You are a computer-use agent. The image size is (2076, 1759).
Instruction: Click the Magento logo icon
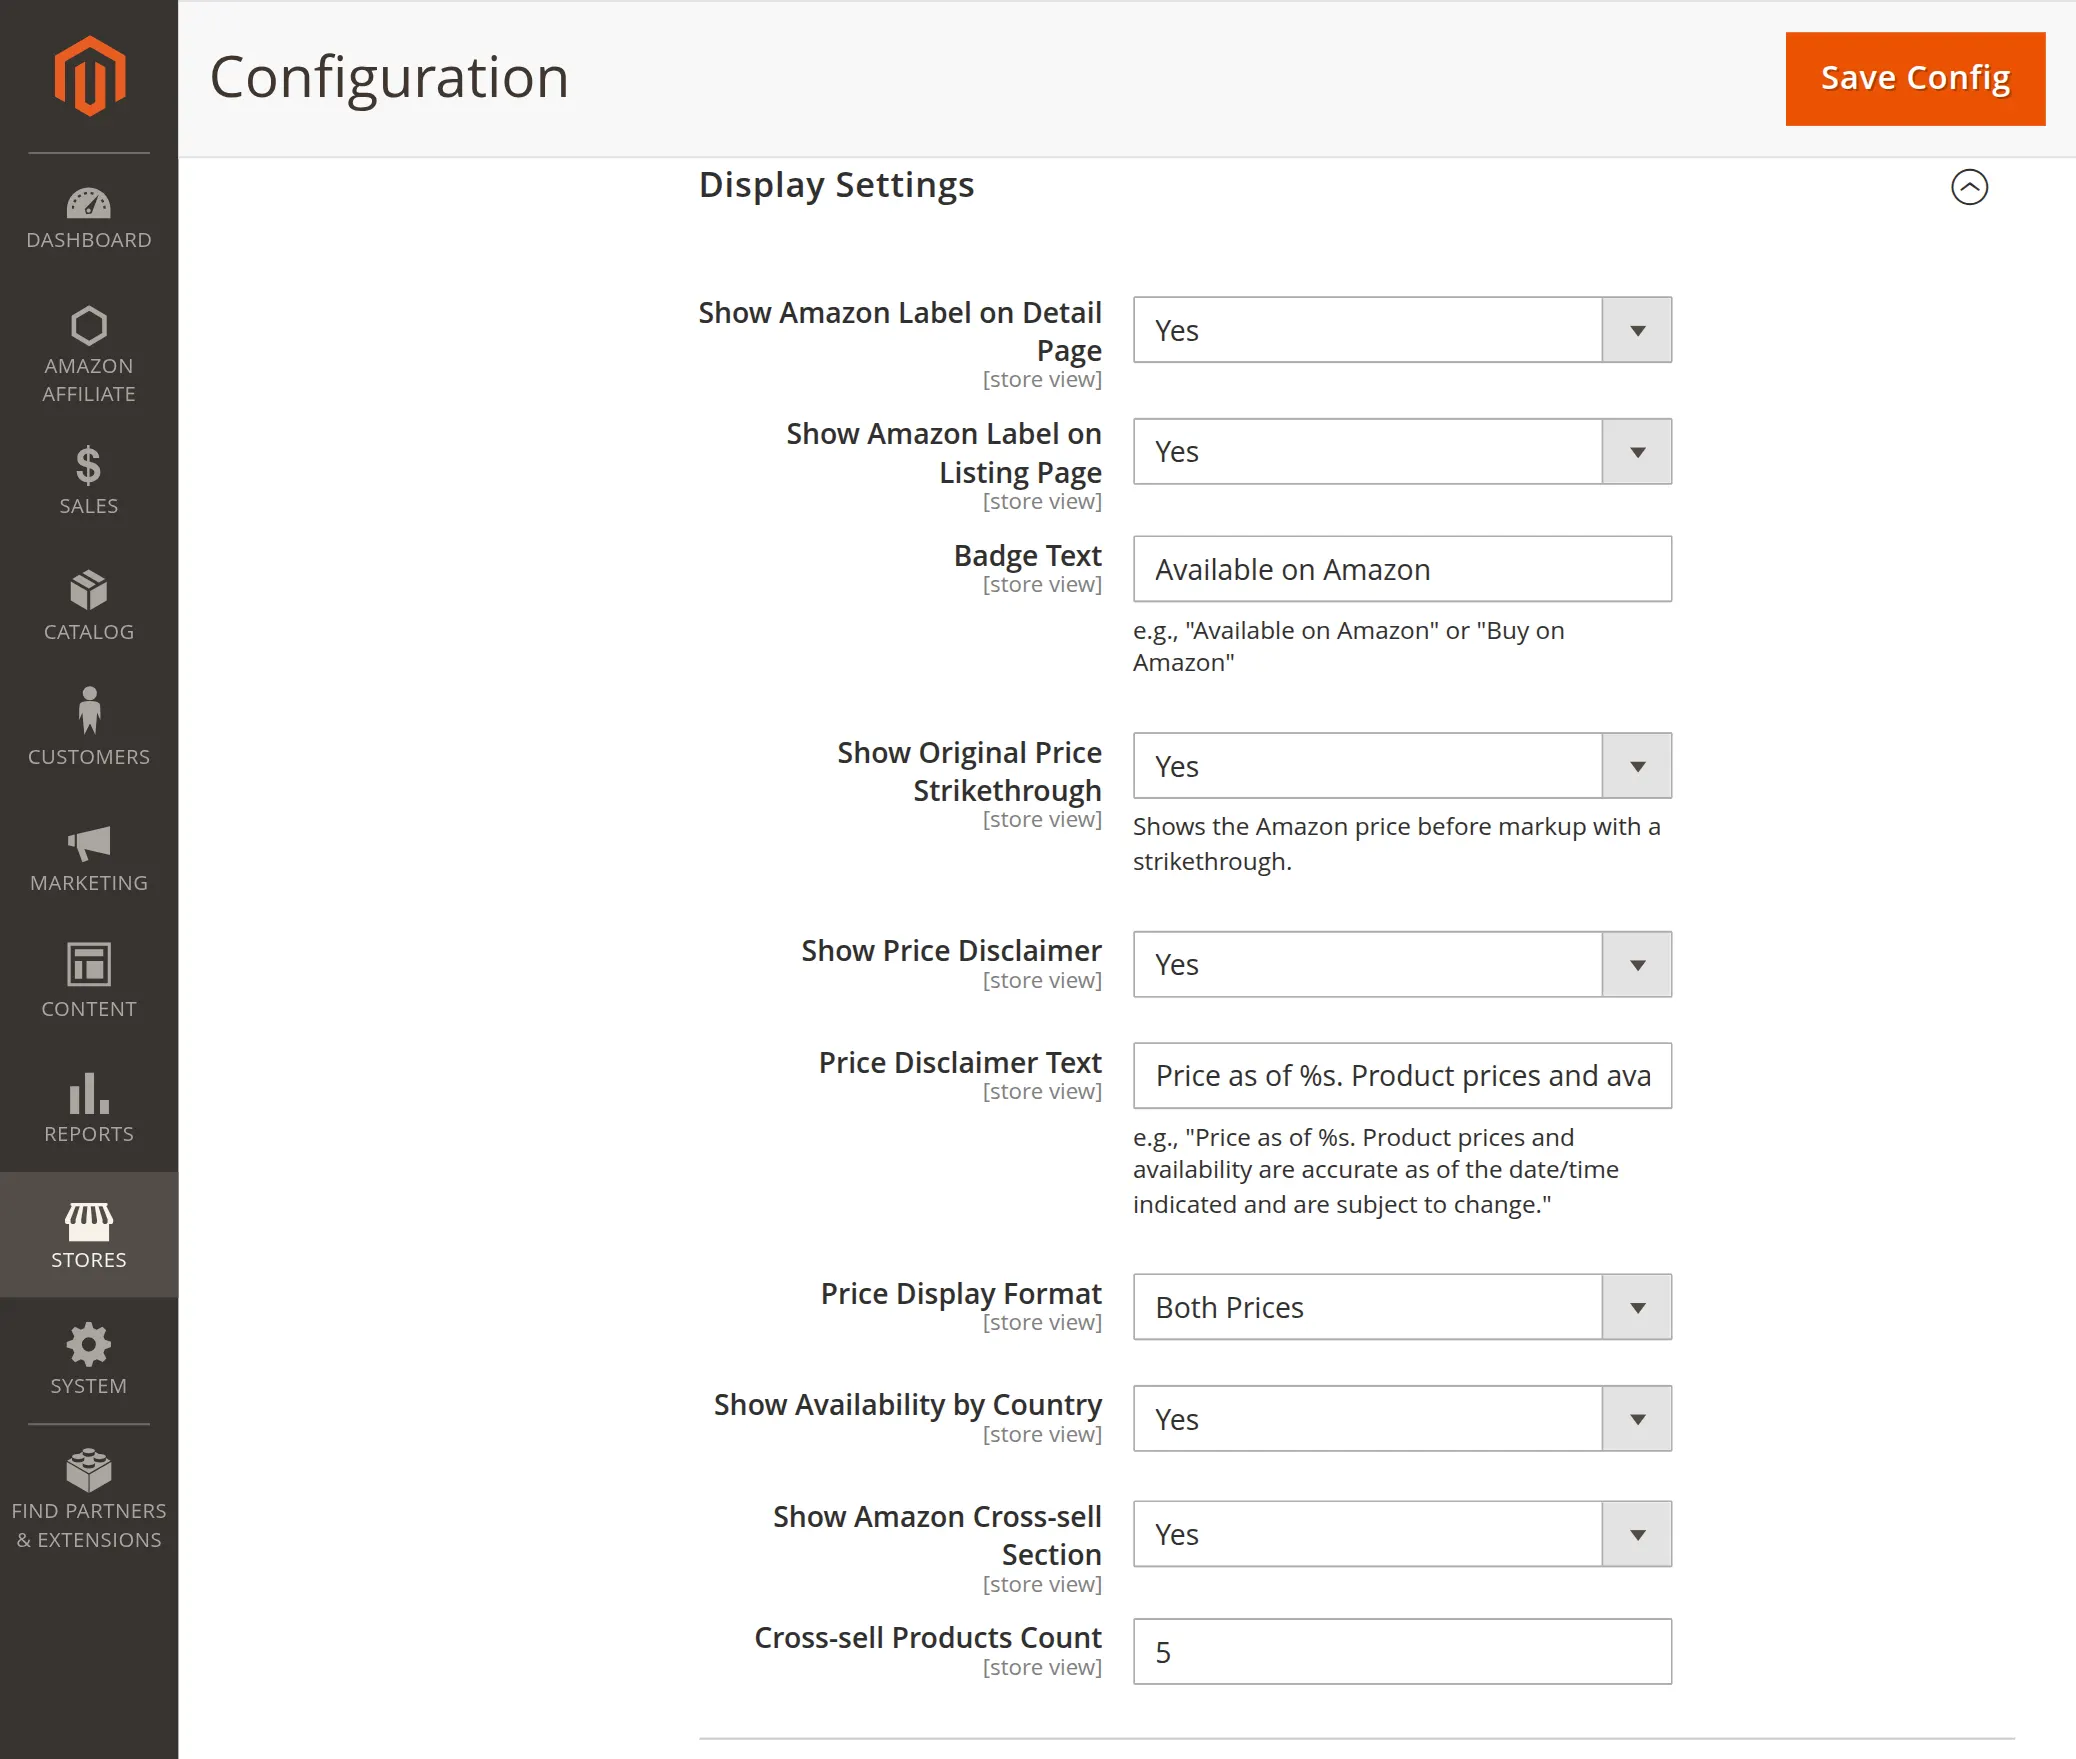[x=89, y=76]
